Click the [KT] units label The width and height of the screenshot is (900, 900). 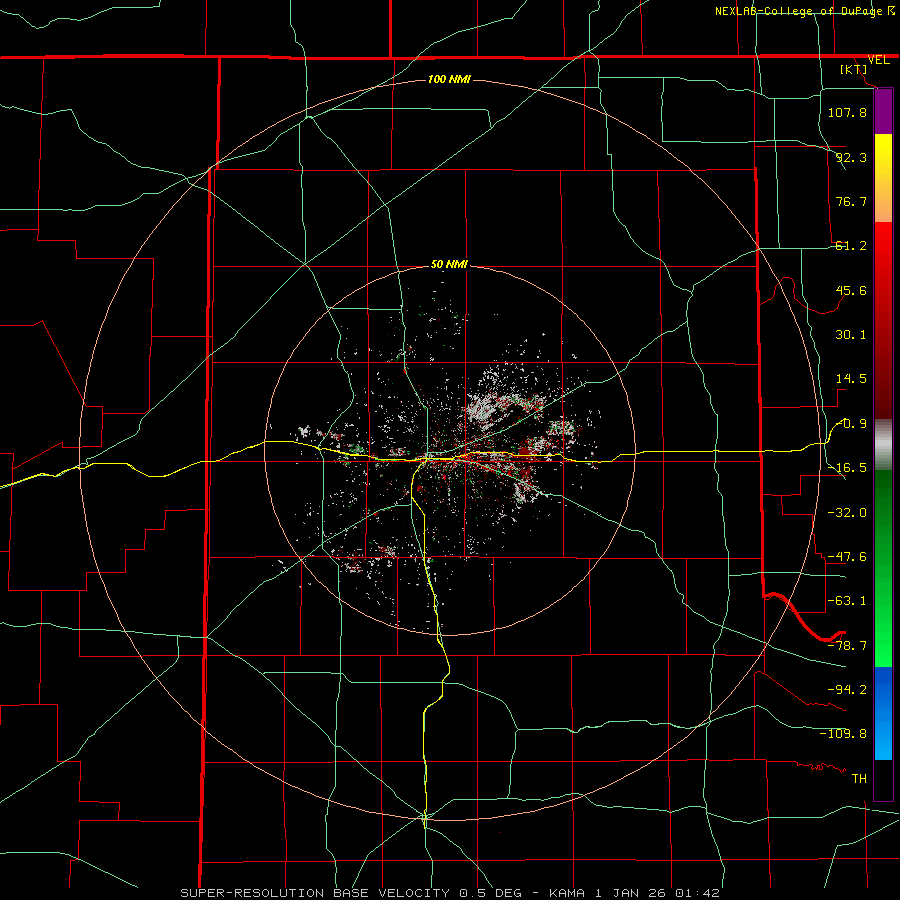pyautogui.click(x=854, y=69)
